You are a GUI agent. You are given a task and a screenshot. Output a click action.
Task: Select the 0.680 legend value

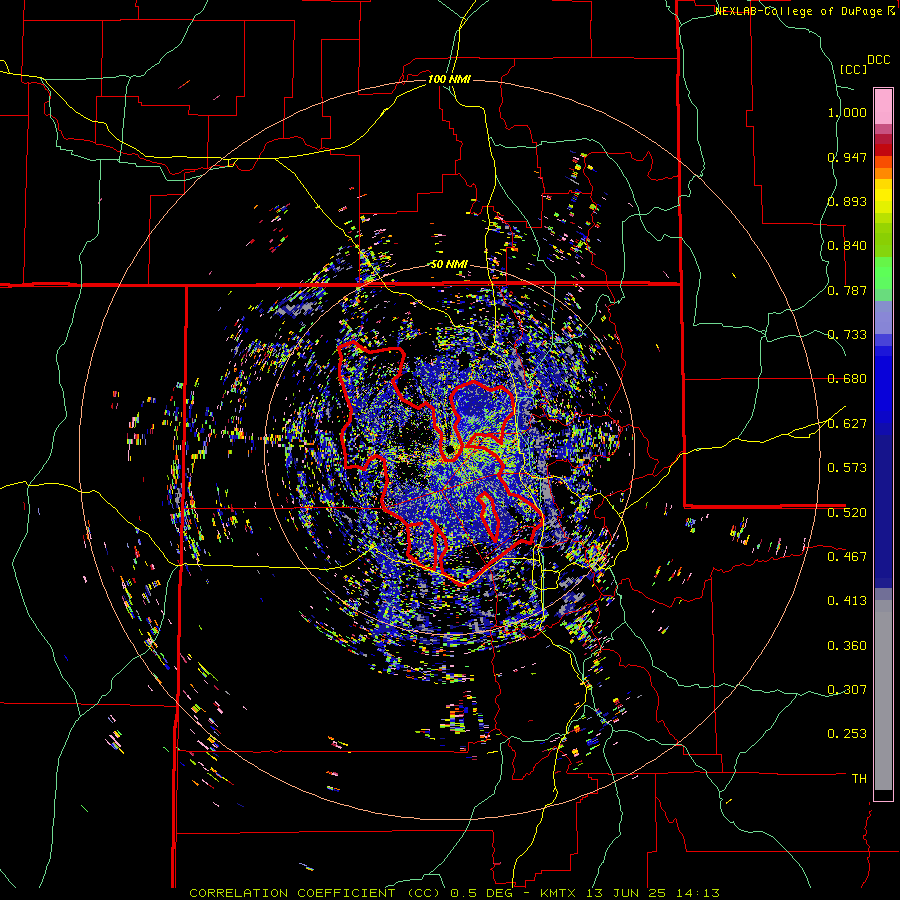tap(847, 379)
